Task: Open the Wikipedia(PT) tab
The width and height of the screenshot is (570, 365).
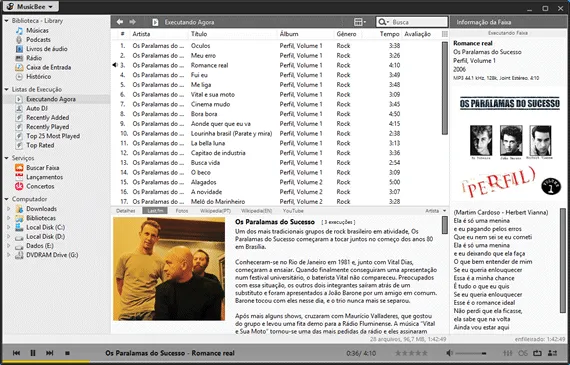Action: (215, 211)
